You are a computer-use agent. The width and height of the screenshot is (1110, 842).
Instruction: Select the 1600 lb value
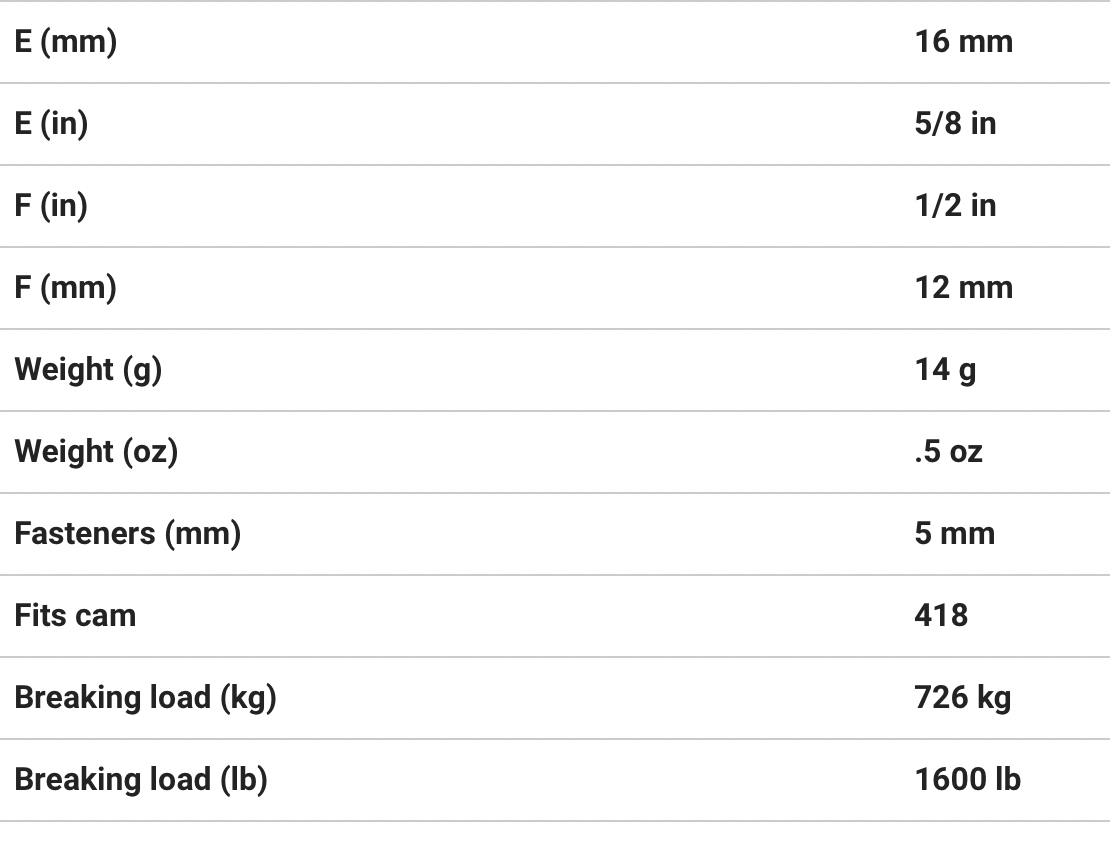coord(967,780)
